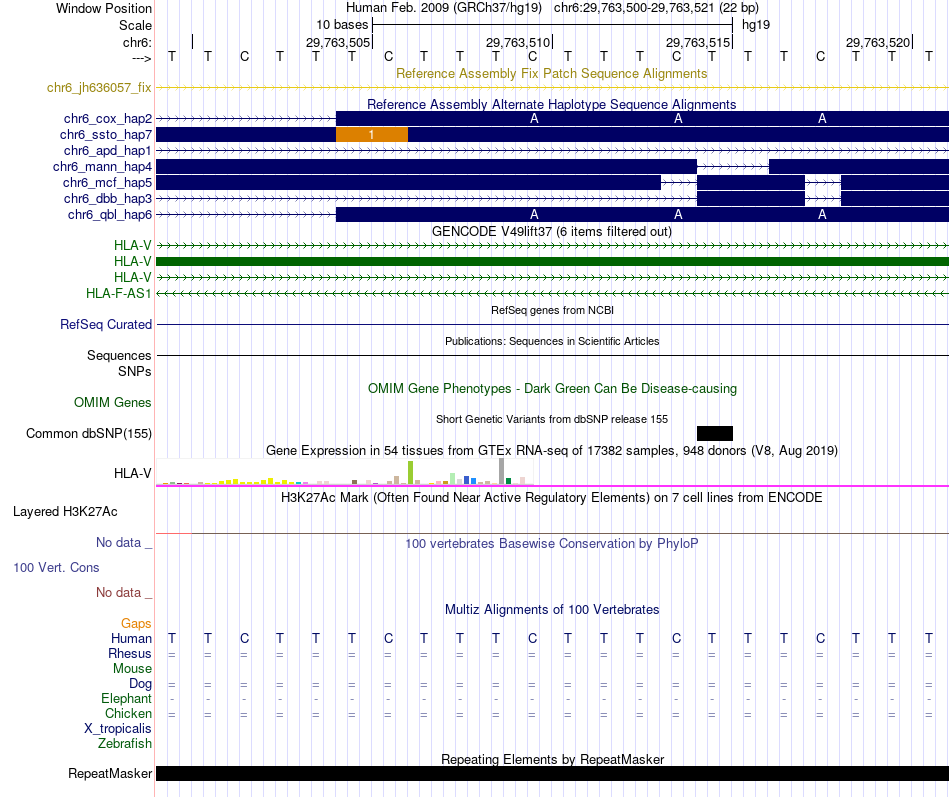Select the chr6_ssto_hap7 haplotype label
Screen dimensions: 950x797
(106, 135)
